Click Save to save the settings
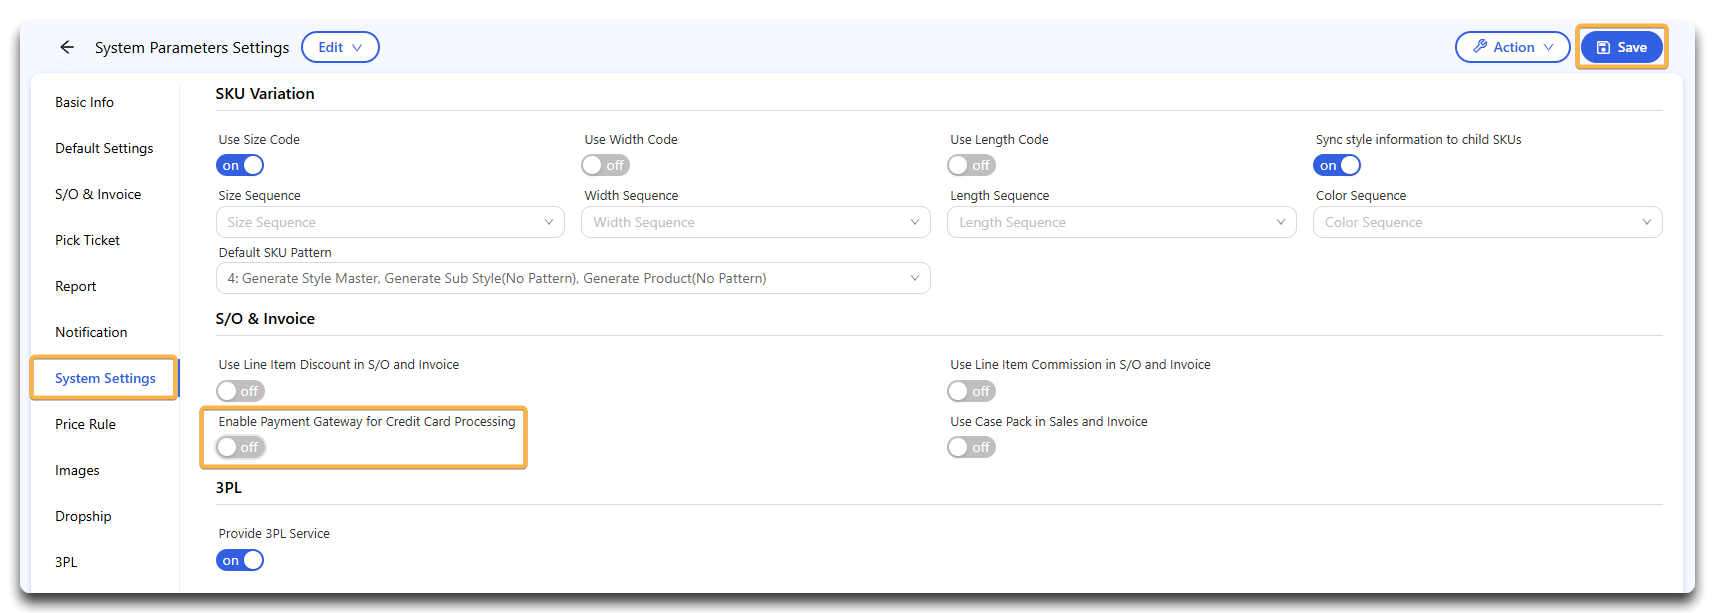This screenshot has width=1715, height=613. click(1622, 47)
